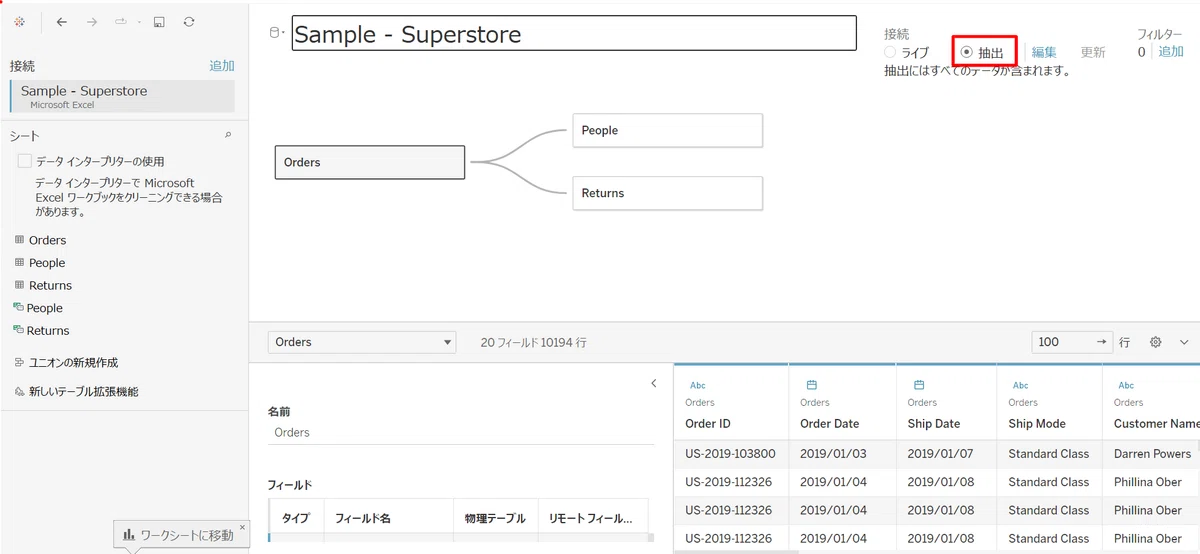Collapse the metadata pane with left chevron
This screenshot has height=554, width=1200.
654,383
